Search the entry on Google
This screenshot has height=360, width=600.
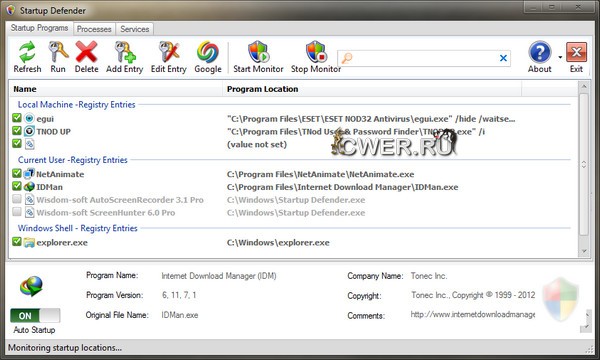[x=208, y=52]
